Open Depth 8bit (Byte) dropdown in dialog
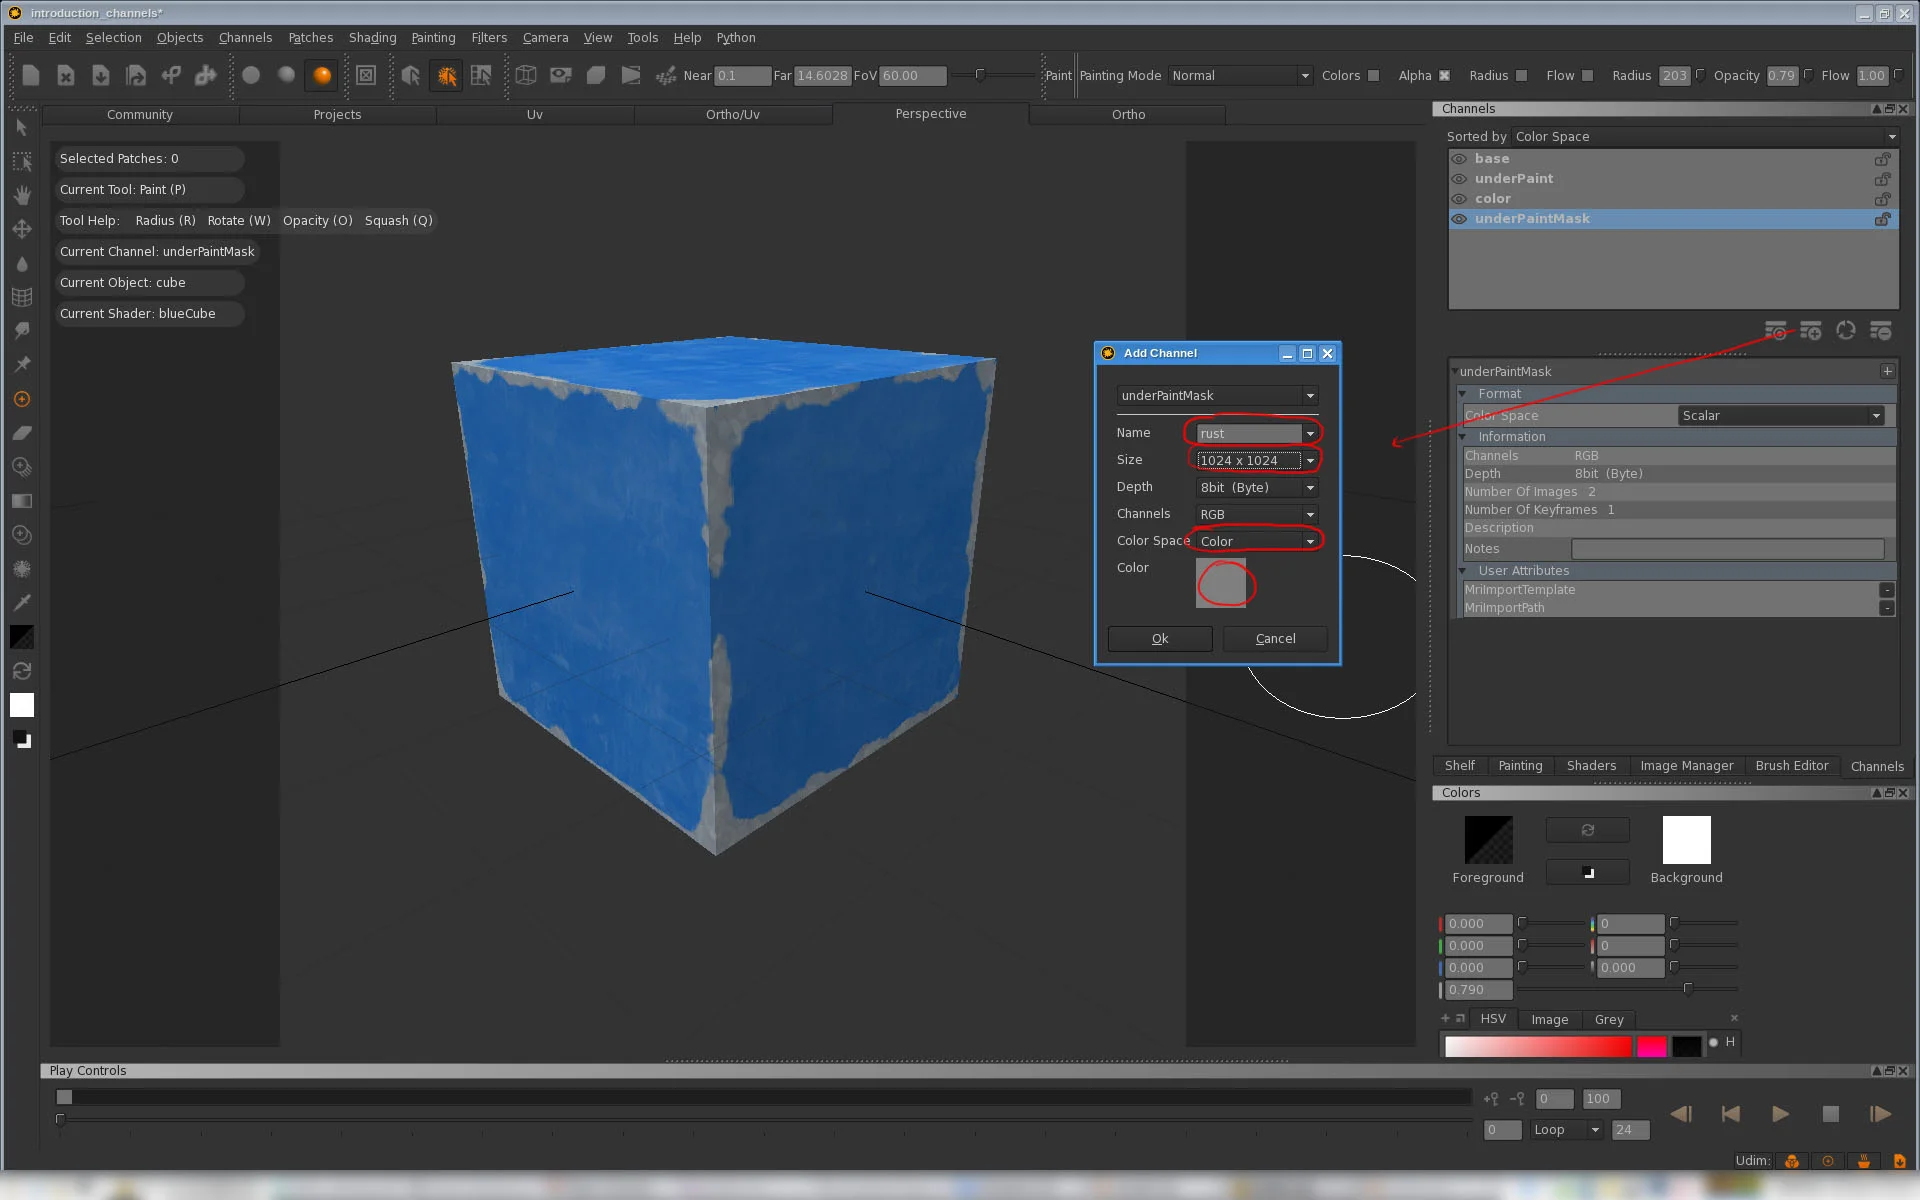 (1256, 487)
